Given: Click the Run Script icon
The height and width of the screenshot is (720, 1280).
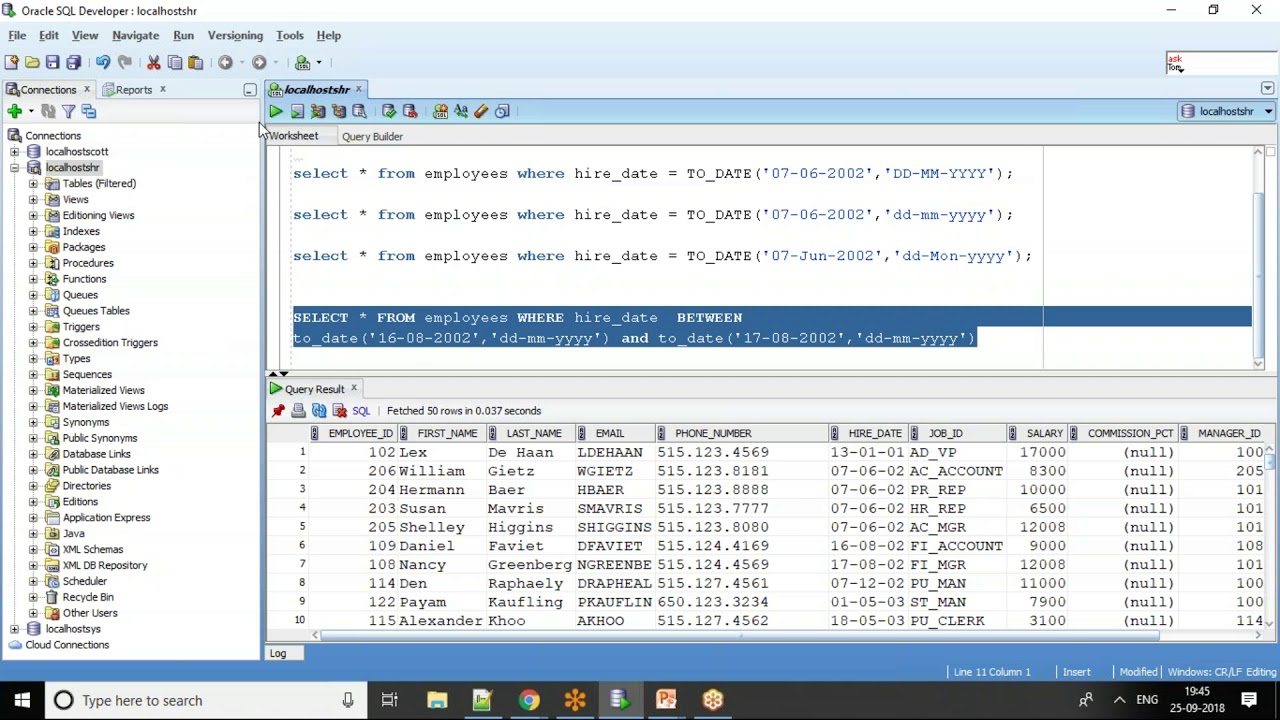Looking at the screenshot, I should [297, 112].
